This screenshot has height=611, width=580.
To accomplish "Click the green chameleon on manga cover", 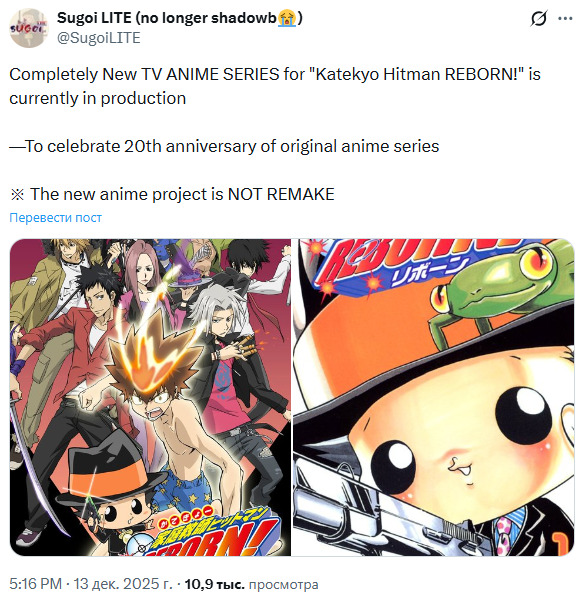I will 502,289.
